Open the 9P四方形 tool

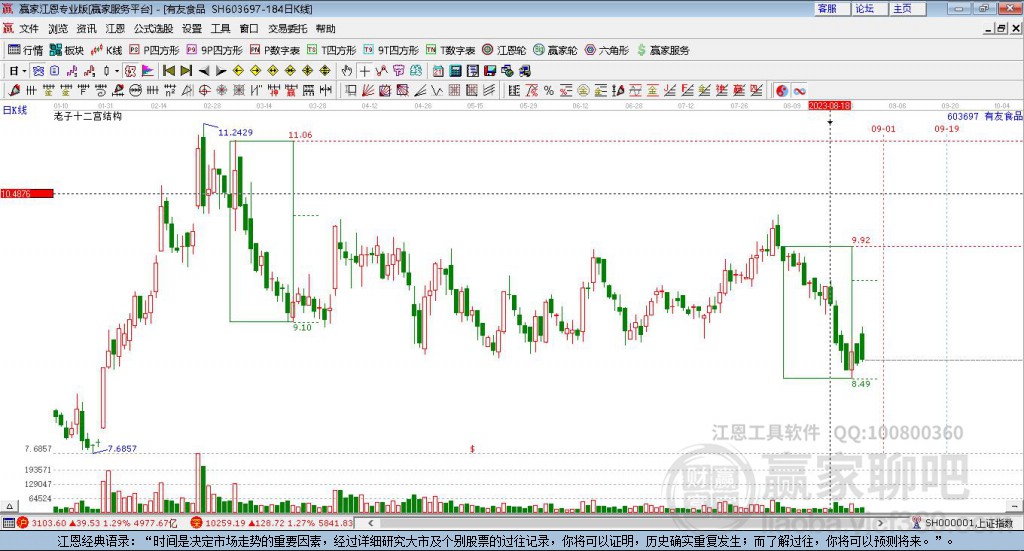click(x=214, y=50)
